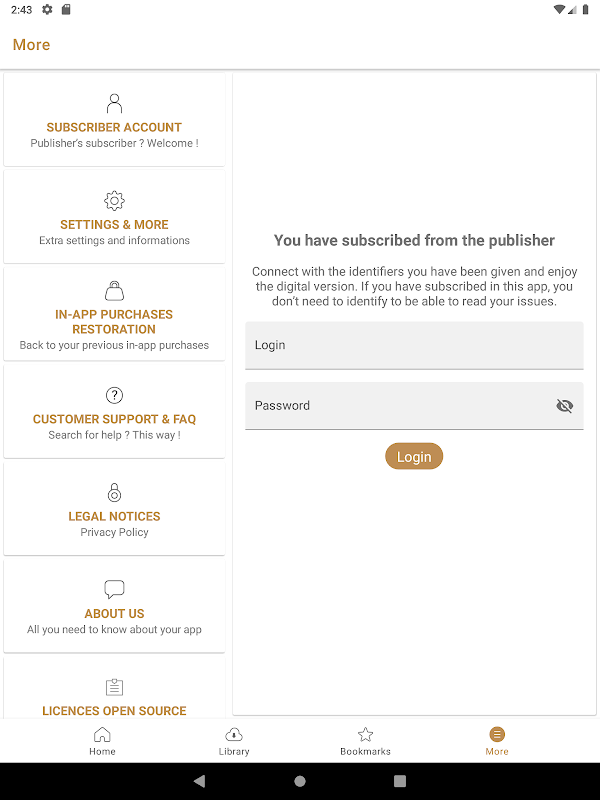Open the Privacy Policy legal notices entry

tap(114, 532)
